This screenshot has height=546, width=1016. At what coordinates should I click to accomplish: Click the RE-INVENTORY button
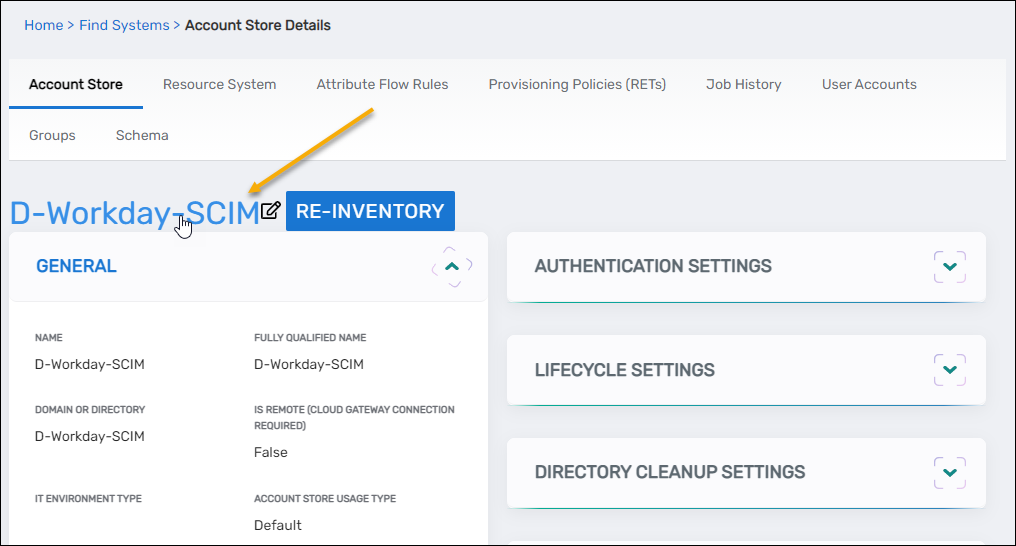[x=370, y=211]
